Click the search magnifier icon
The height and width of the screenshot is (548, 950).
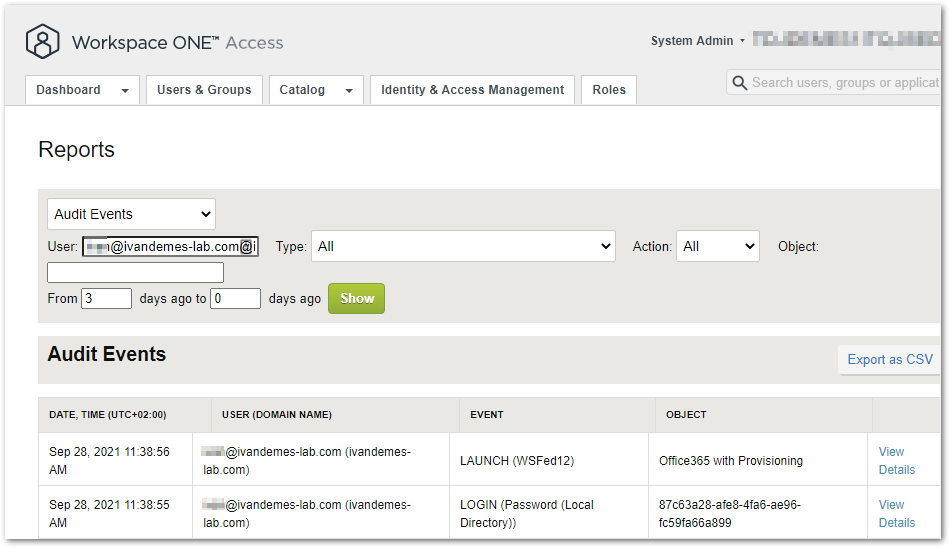pos(740,83)
